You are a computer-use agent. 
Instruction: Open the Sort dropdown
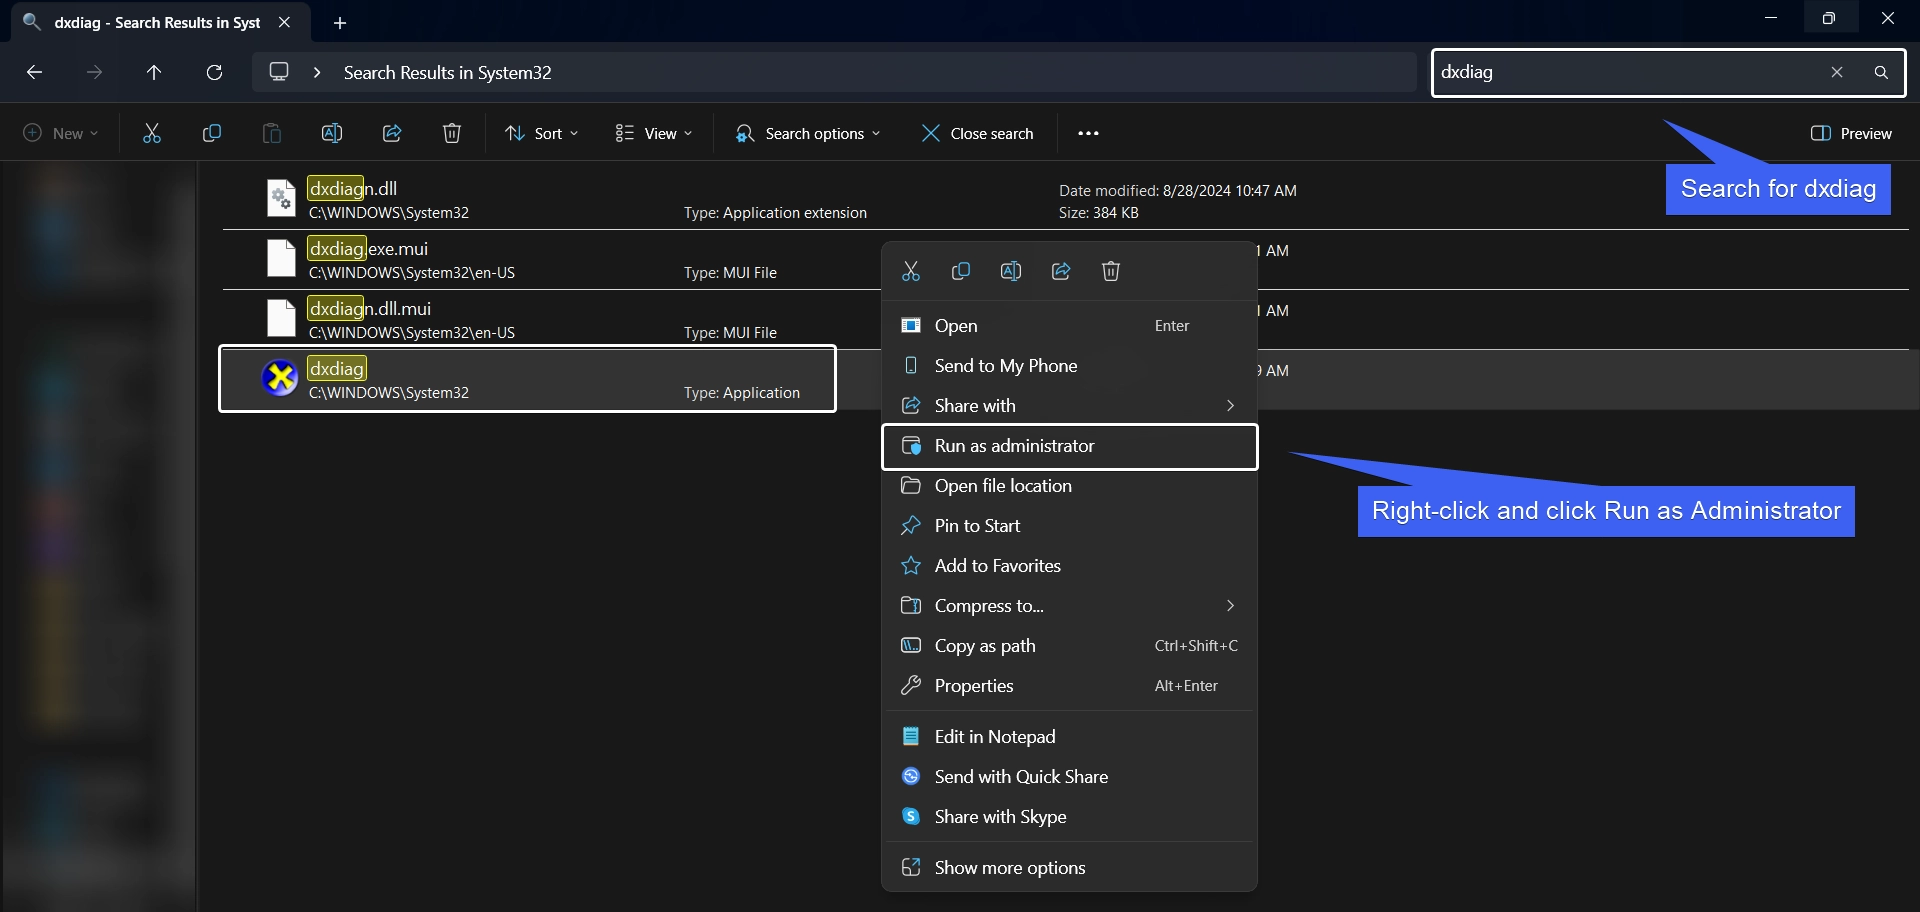tap(542, 133)
